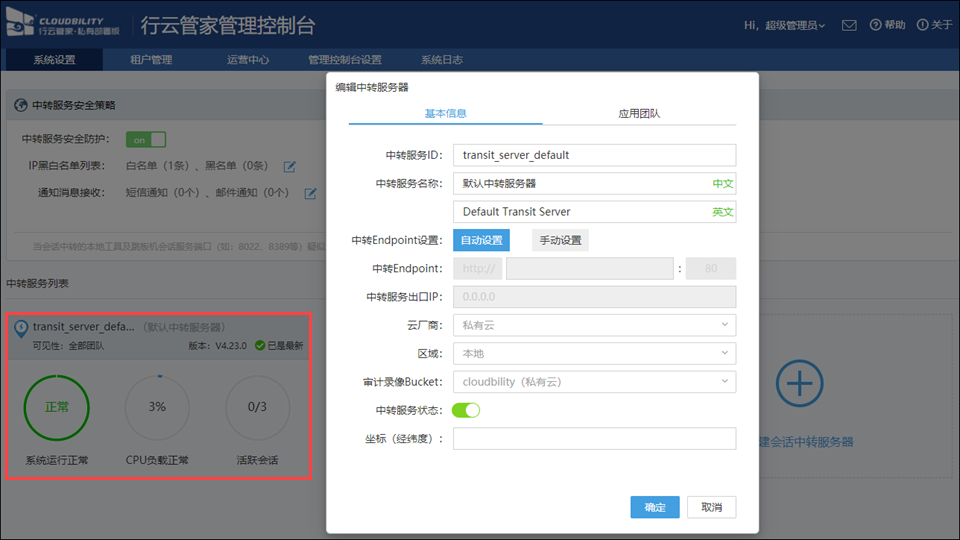Open the 系统日志 menu

pyautogui.click(x=441, y=60)
